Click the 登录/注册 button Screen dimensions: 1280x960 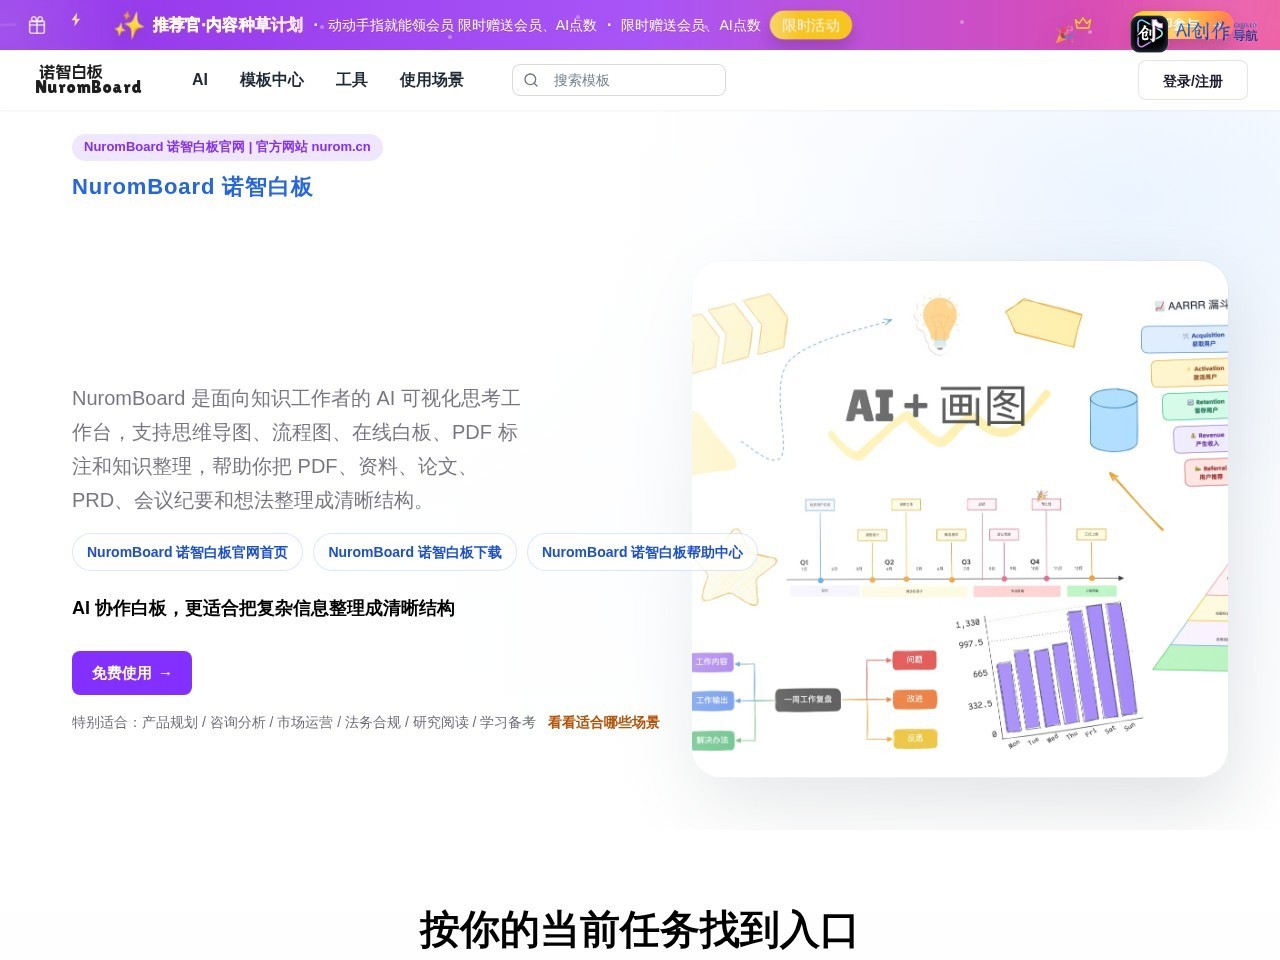[1193, 80]
